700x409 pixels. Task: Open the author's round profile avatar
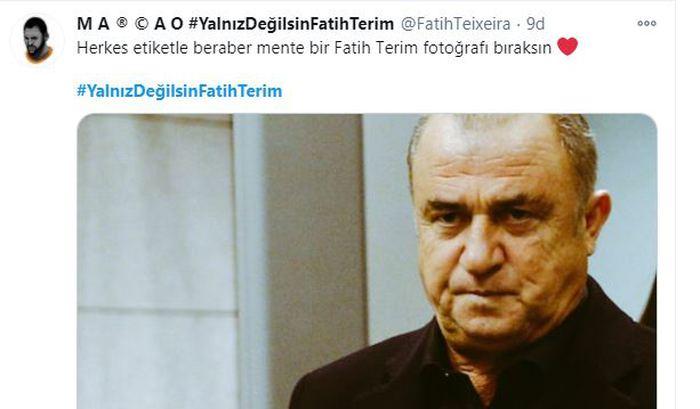click(x=38, y=40)
